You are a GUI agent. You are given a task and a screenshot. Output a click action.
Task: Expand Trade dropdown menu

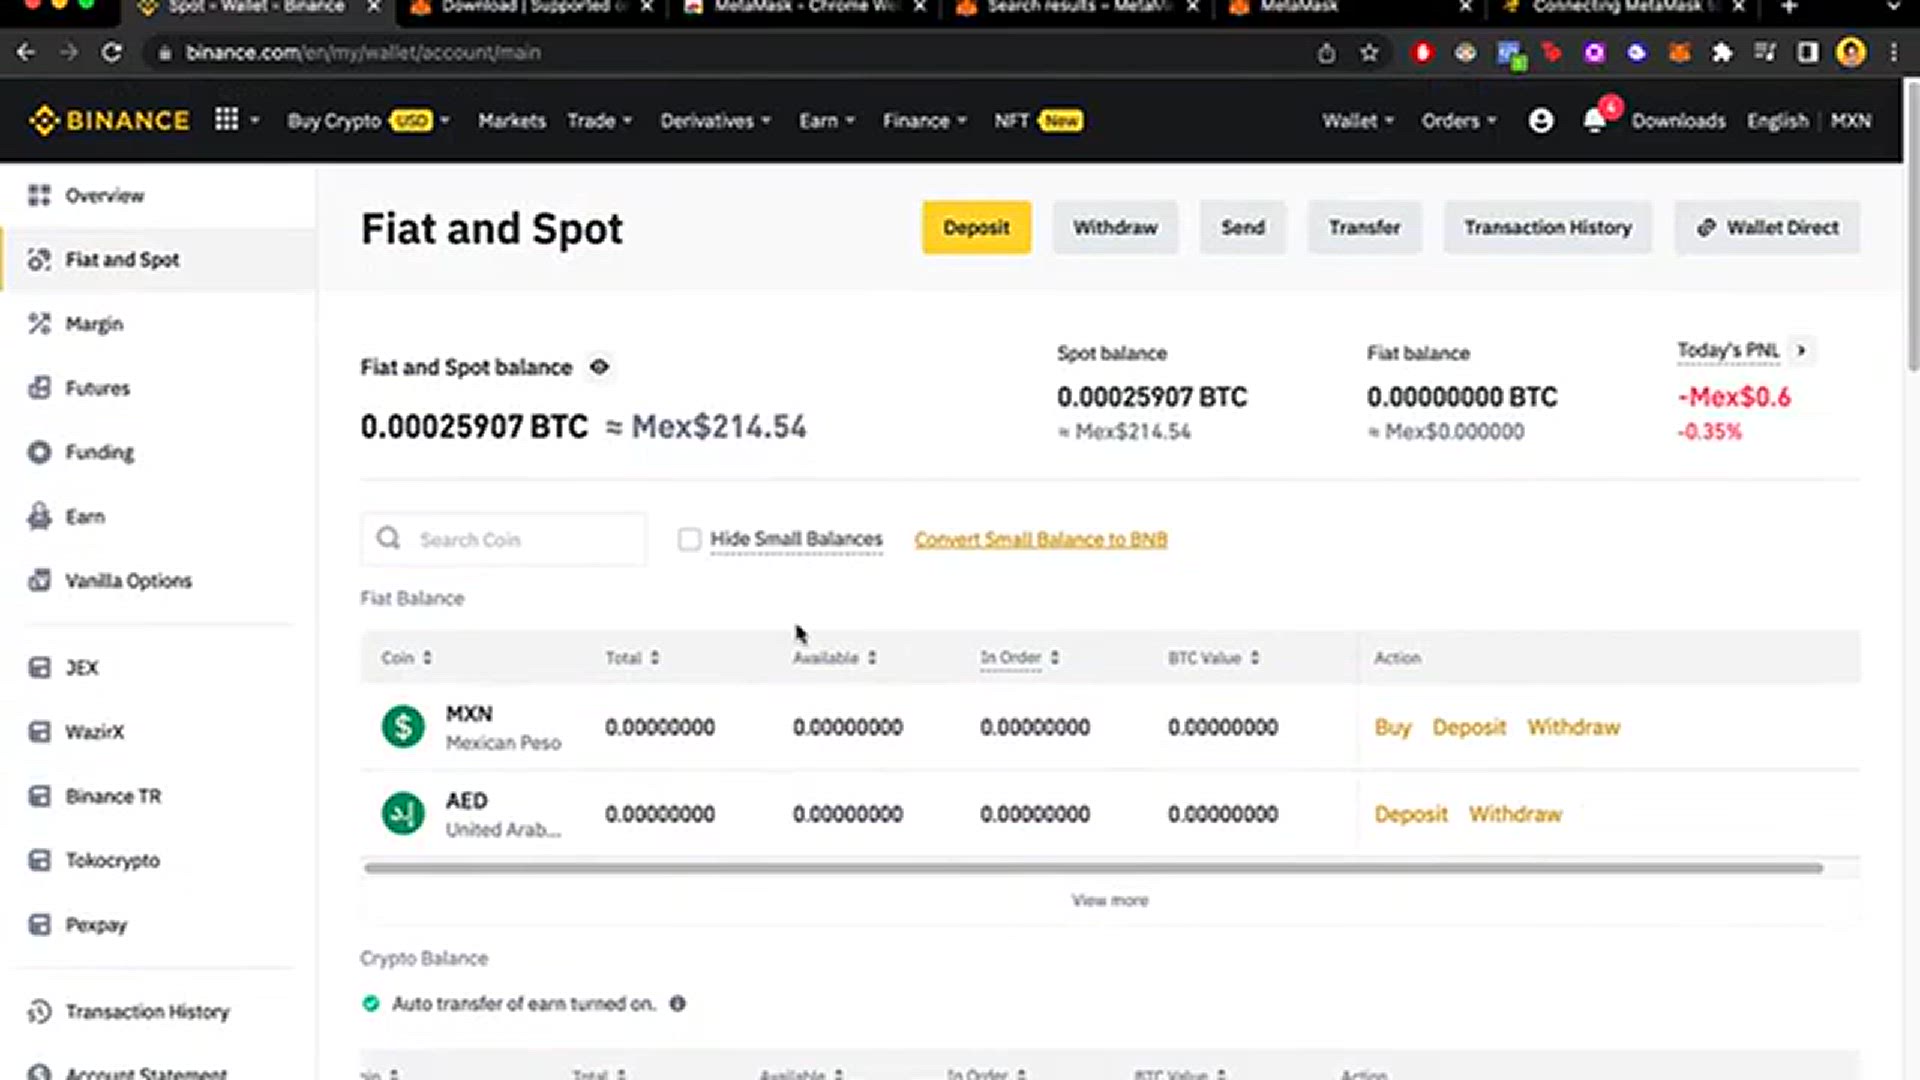599,120
